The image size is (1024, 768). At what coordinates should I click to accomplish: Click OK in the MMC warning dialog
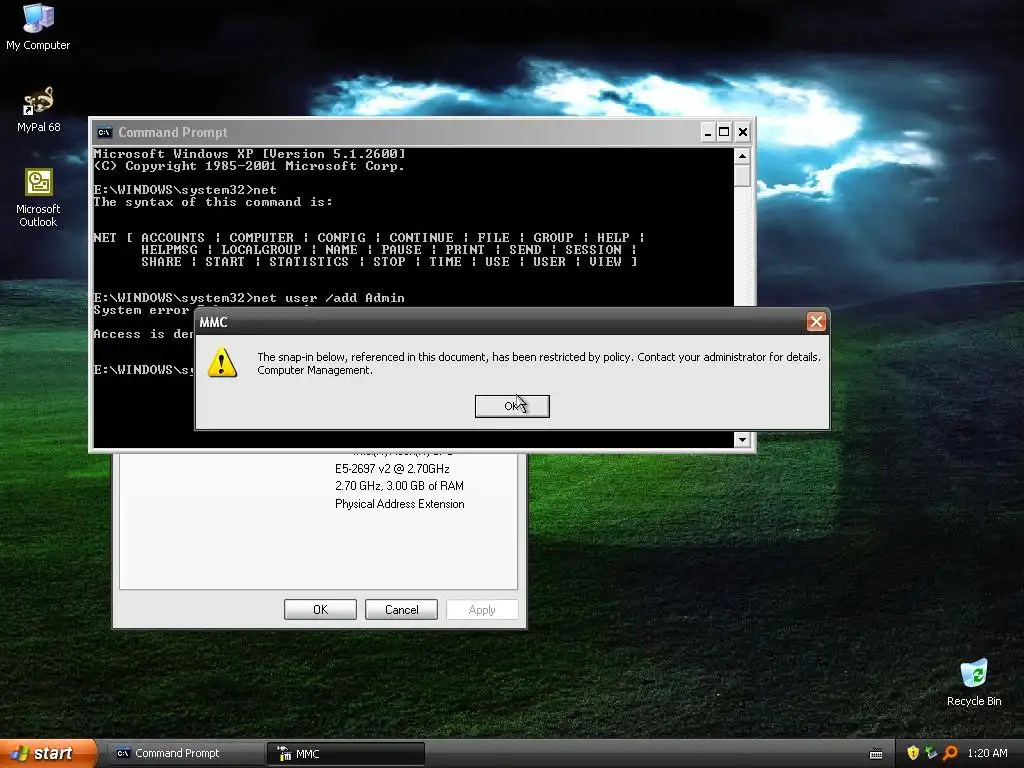pos(512,406)
